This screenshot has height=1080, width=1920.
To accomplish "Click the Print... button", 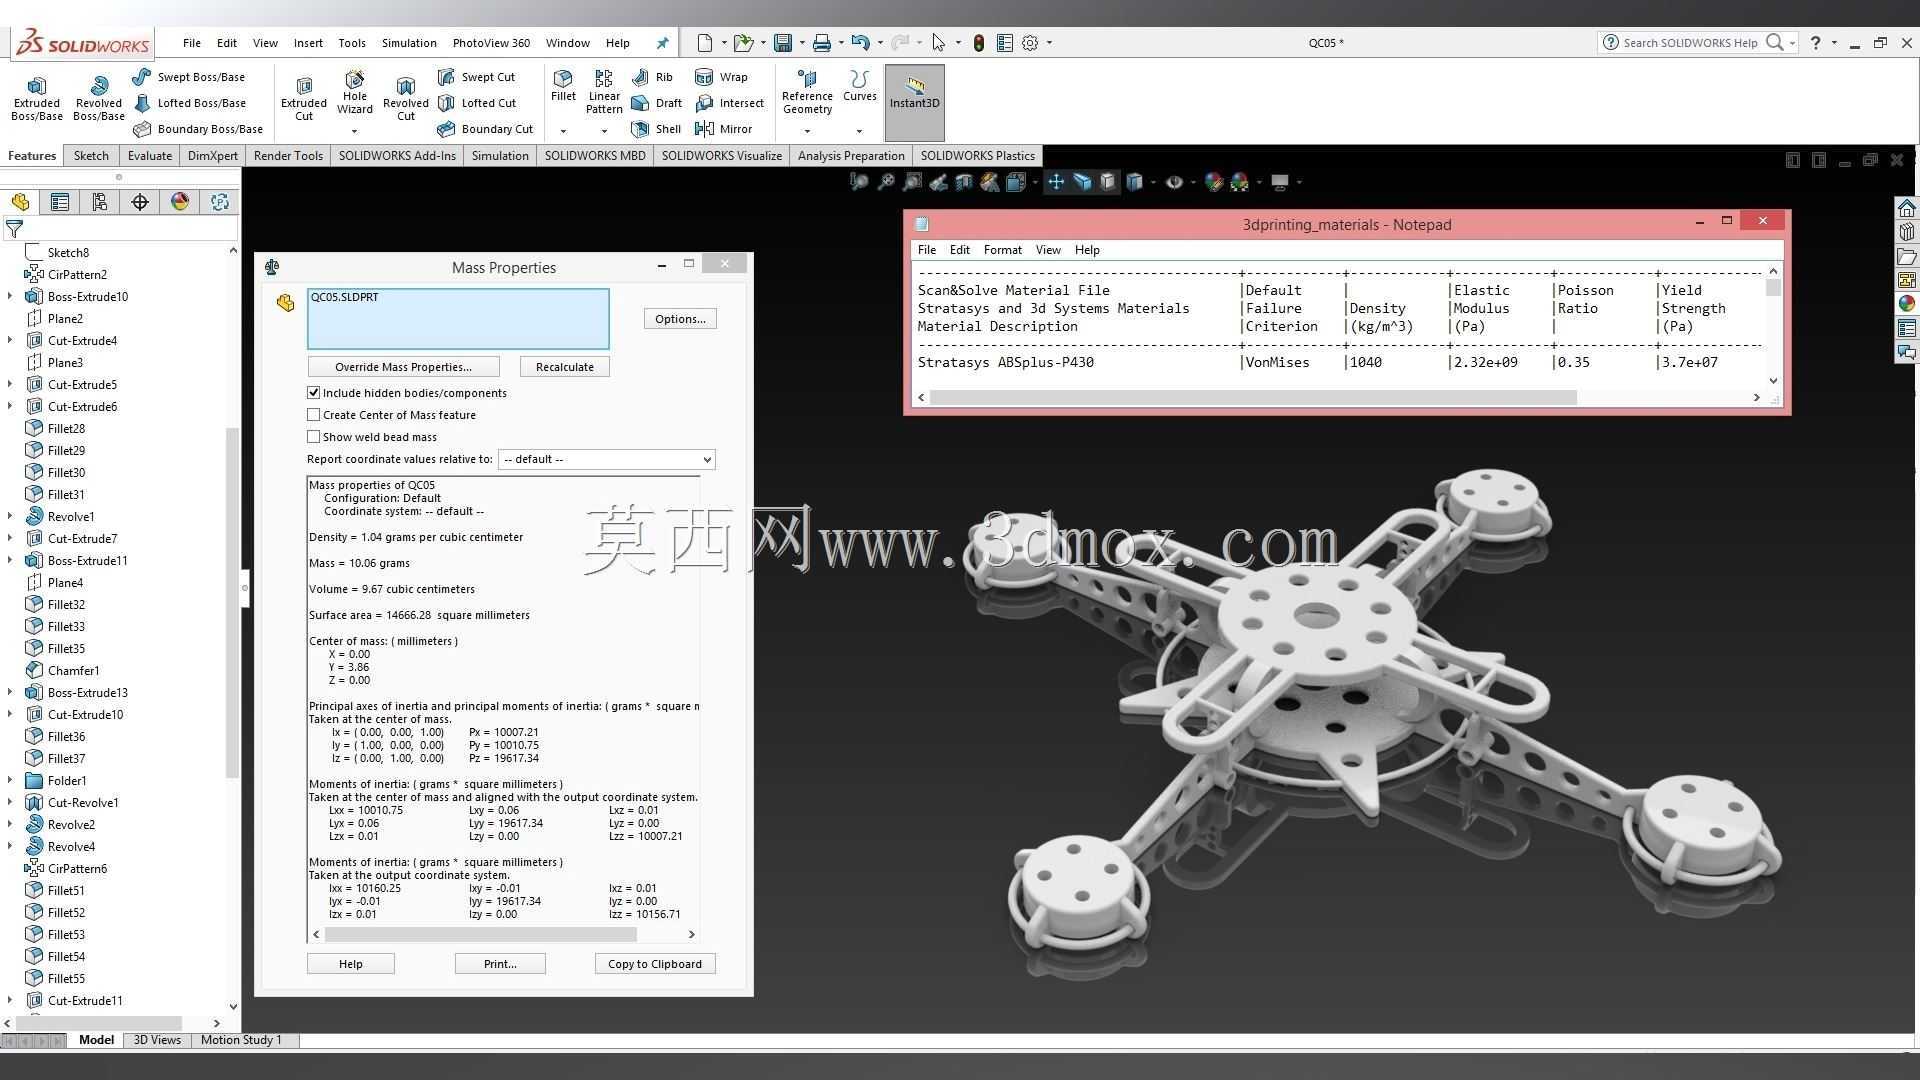I will [x=500, y=964].
